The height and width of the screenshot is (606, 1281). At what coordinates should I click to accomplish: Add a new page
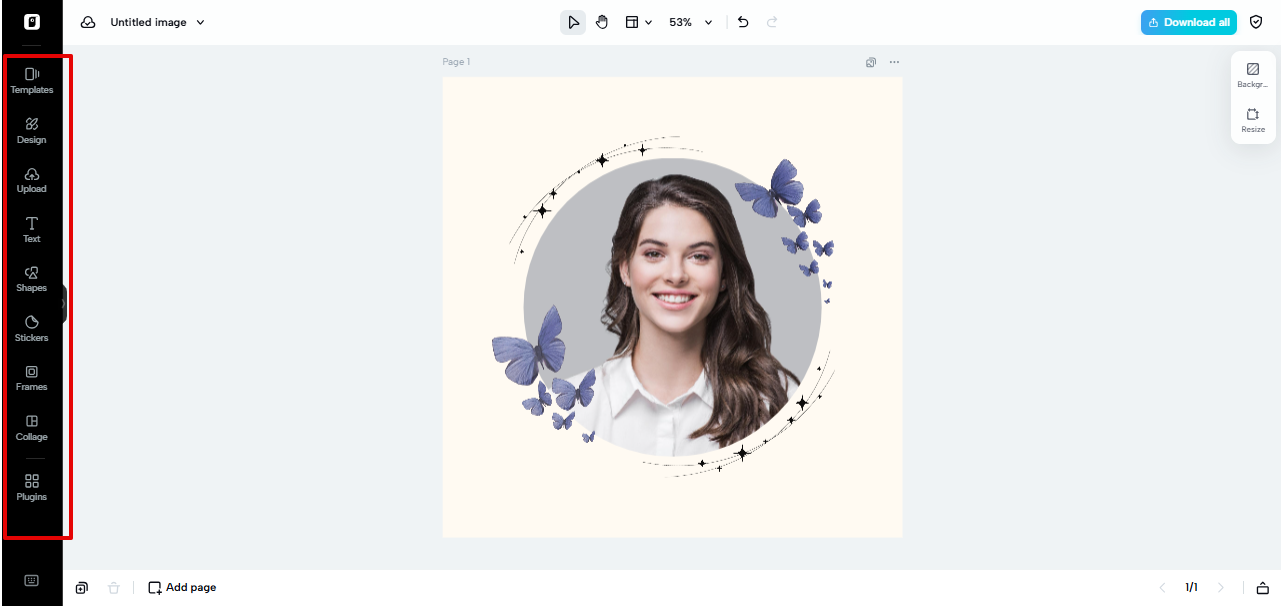point(181,587)
